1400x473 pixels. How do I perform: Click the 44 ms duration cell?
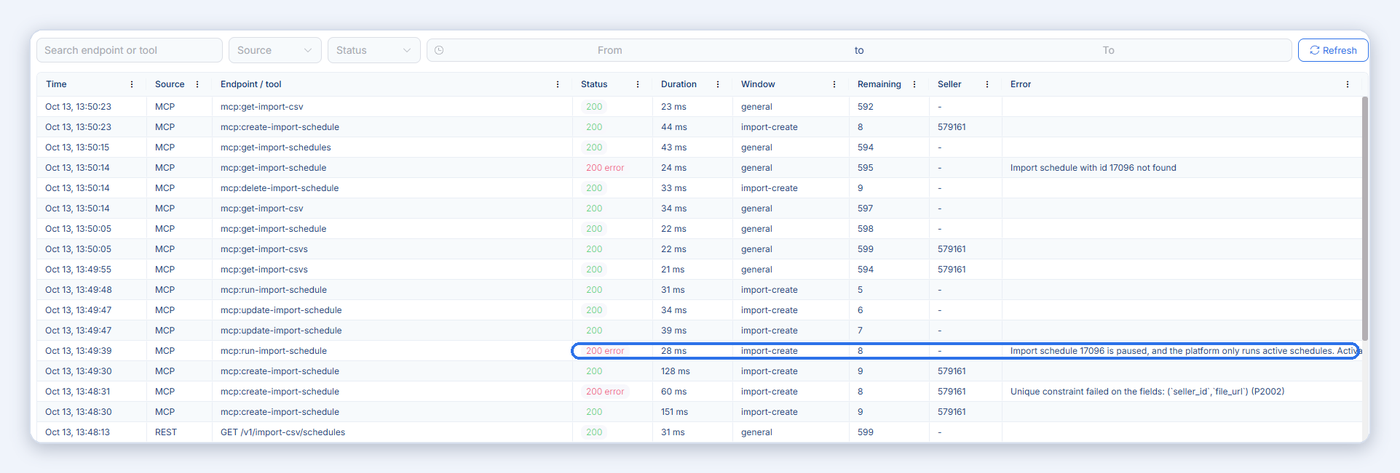click(x=673, y=127)
